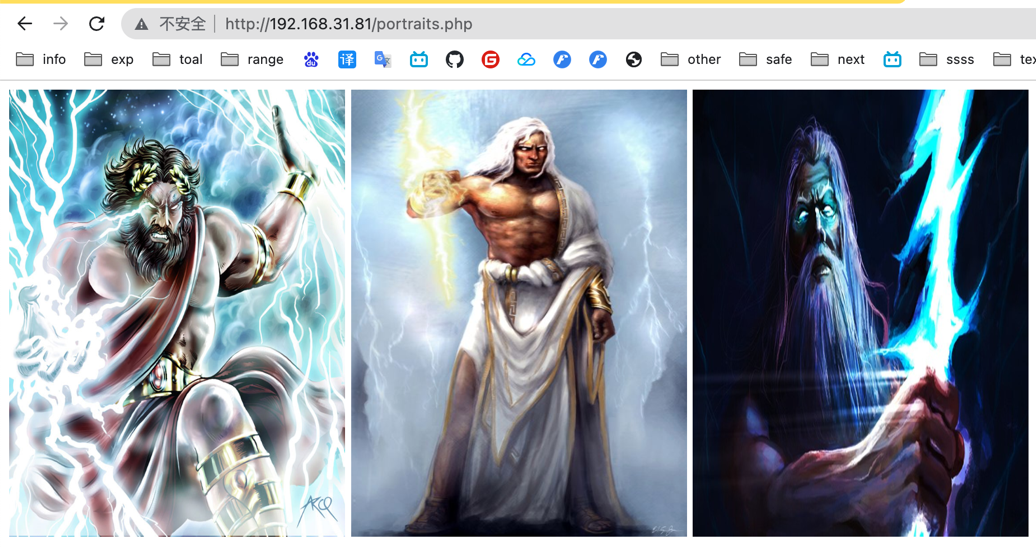The height and width of the screenshot is (547, 1036).
Task: Open the safe bookmarks folder
Action: [x=766, y=60]
